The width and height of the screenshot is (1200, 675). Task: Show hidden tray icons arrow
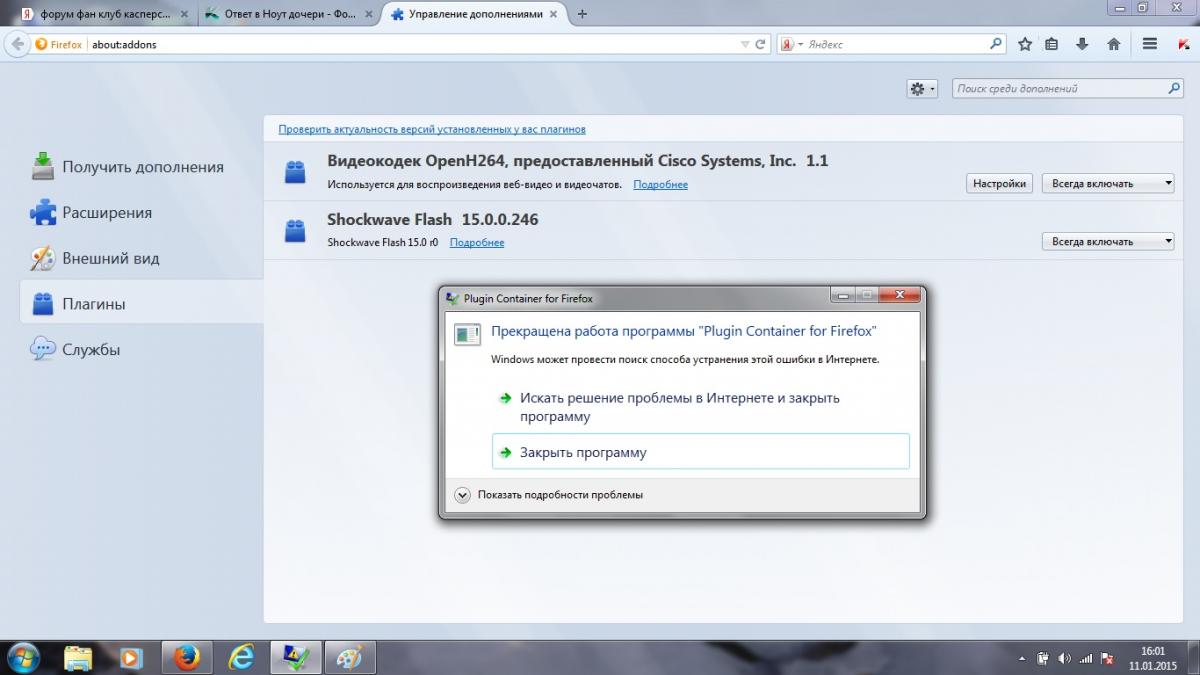[1022, 659]
